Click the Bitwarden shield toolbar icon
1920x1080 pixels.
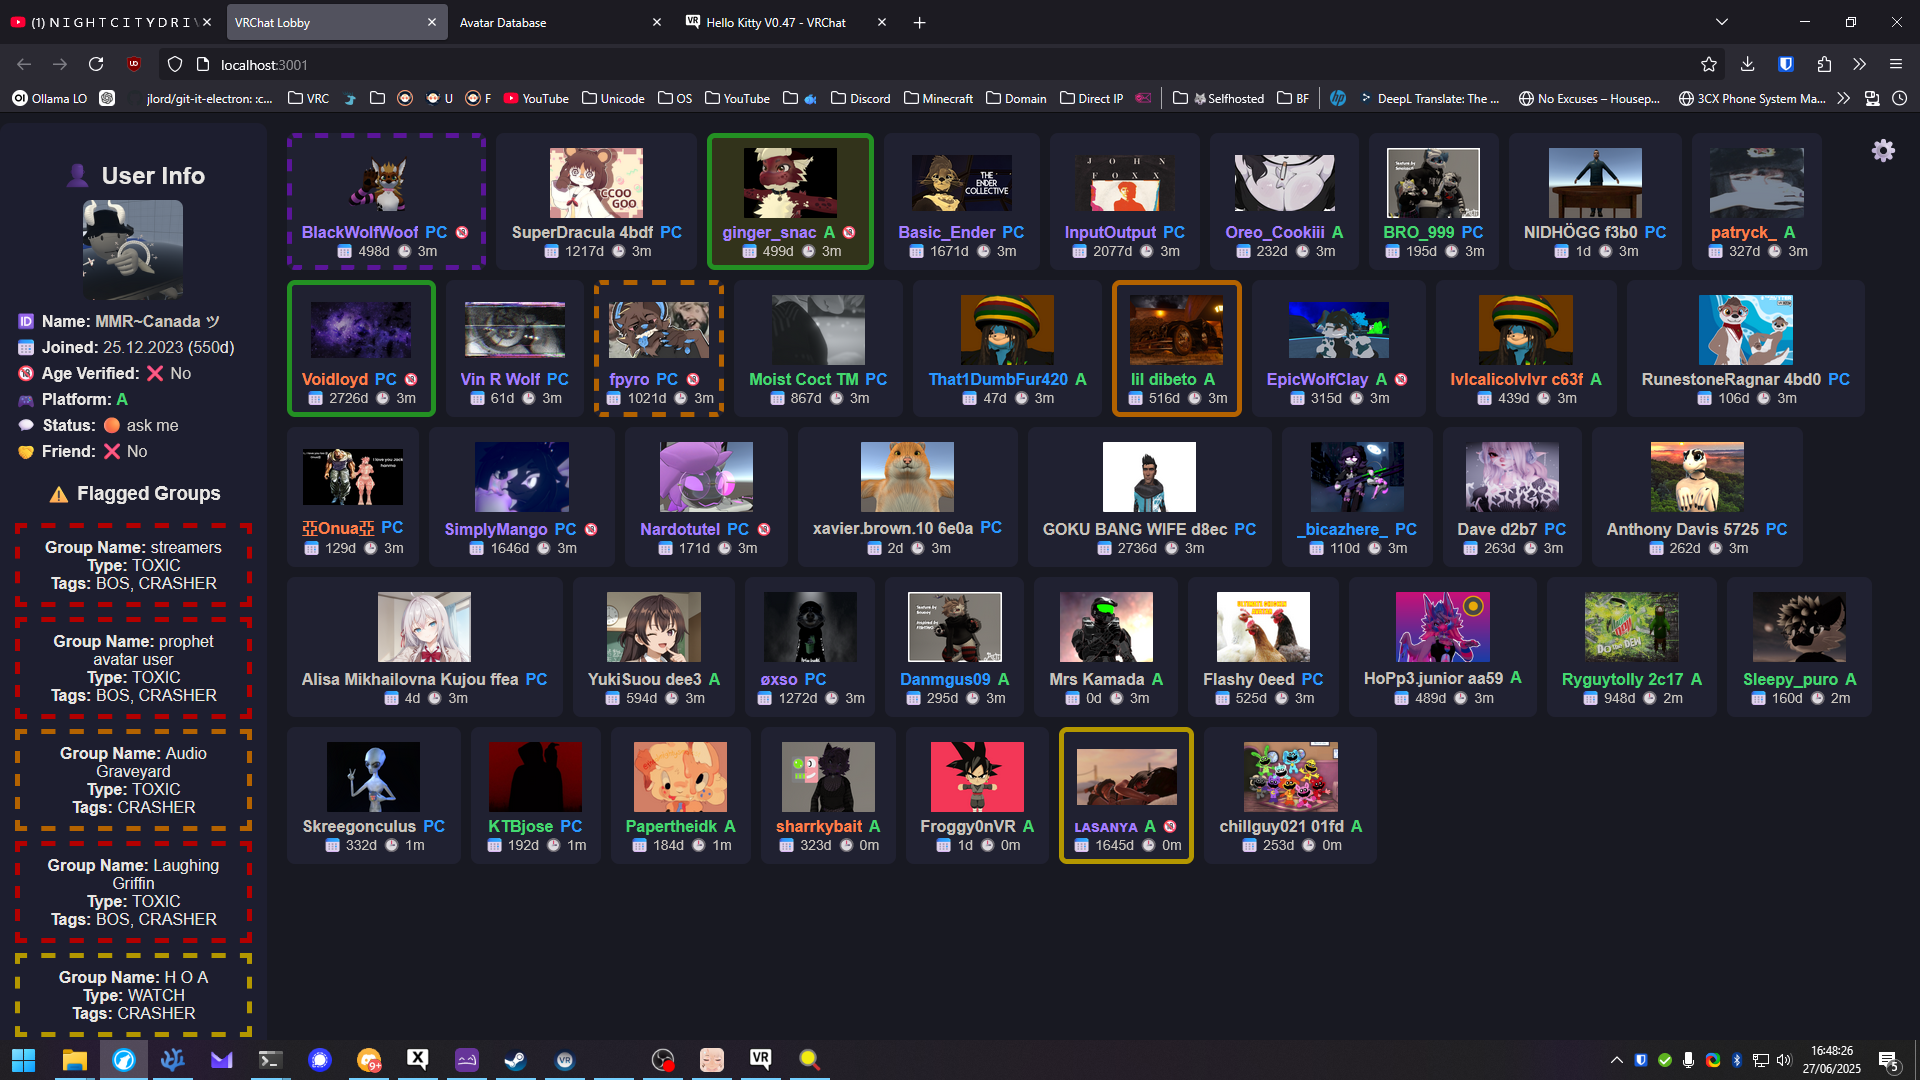coord(1785,64)
